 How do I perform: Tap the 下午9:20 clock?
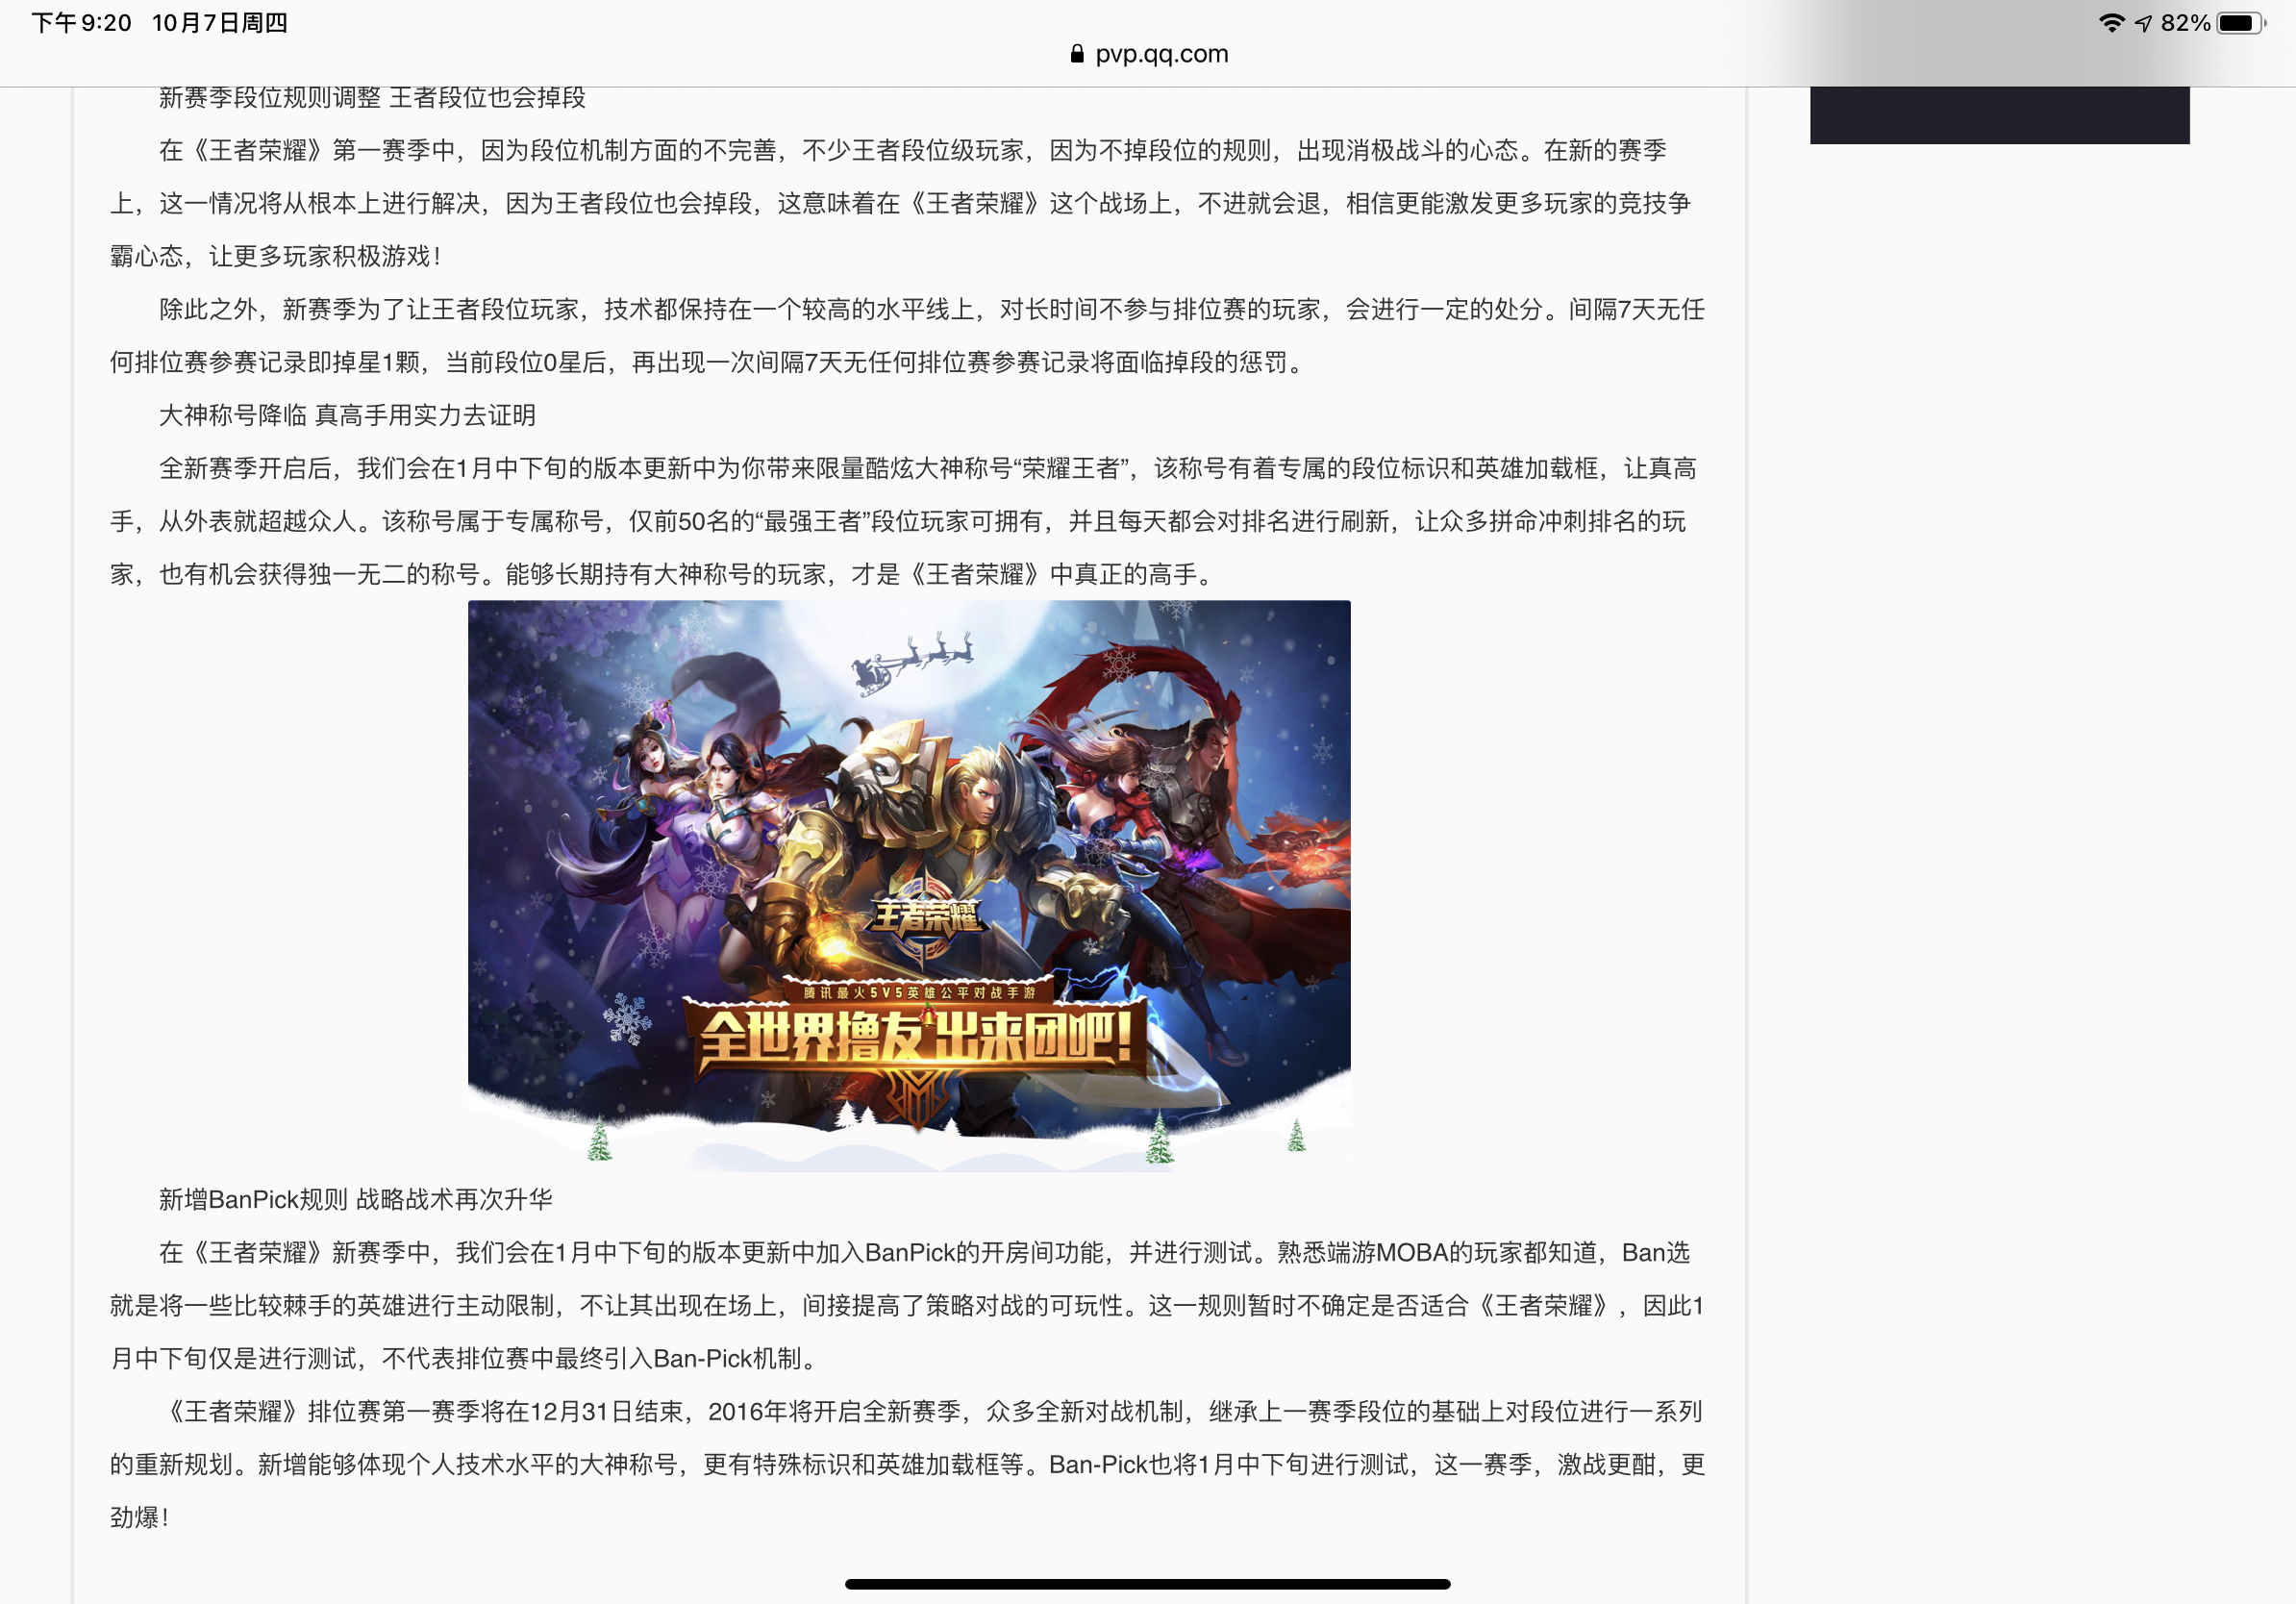(81, 23)
